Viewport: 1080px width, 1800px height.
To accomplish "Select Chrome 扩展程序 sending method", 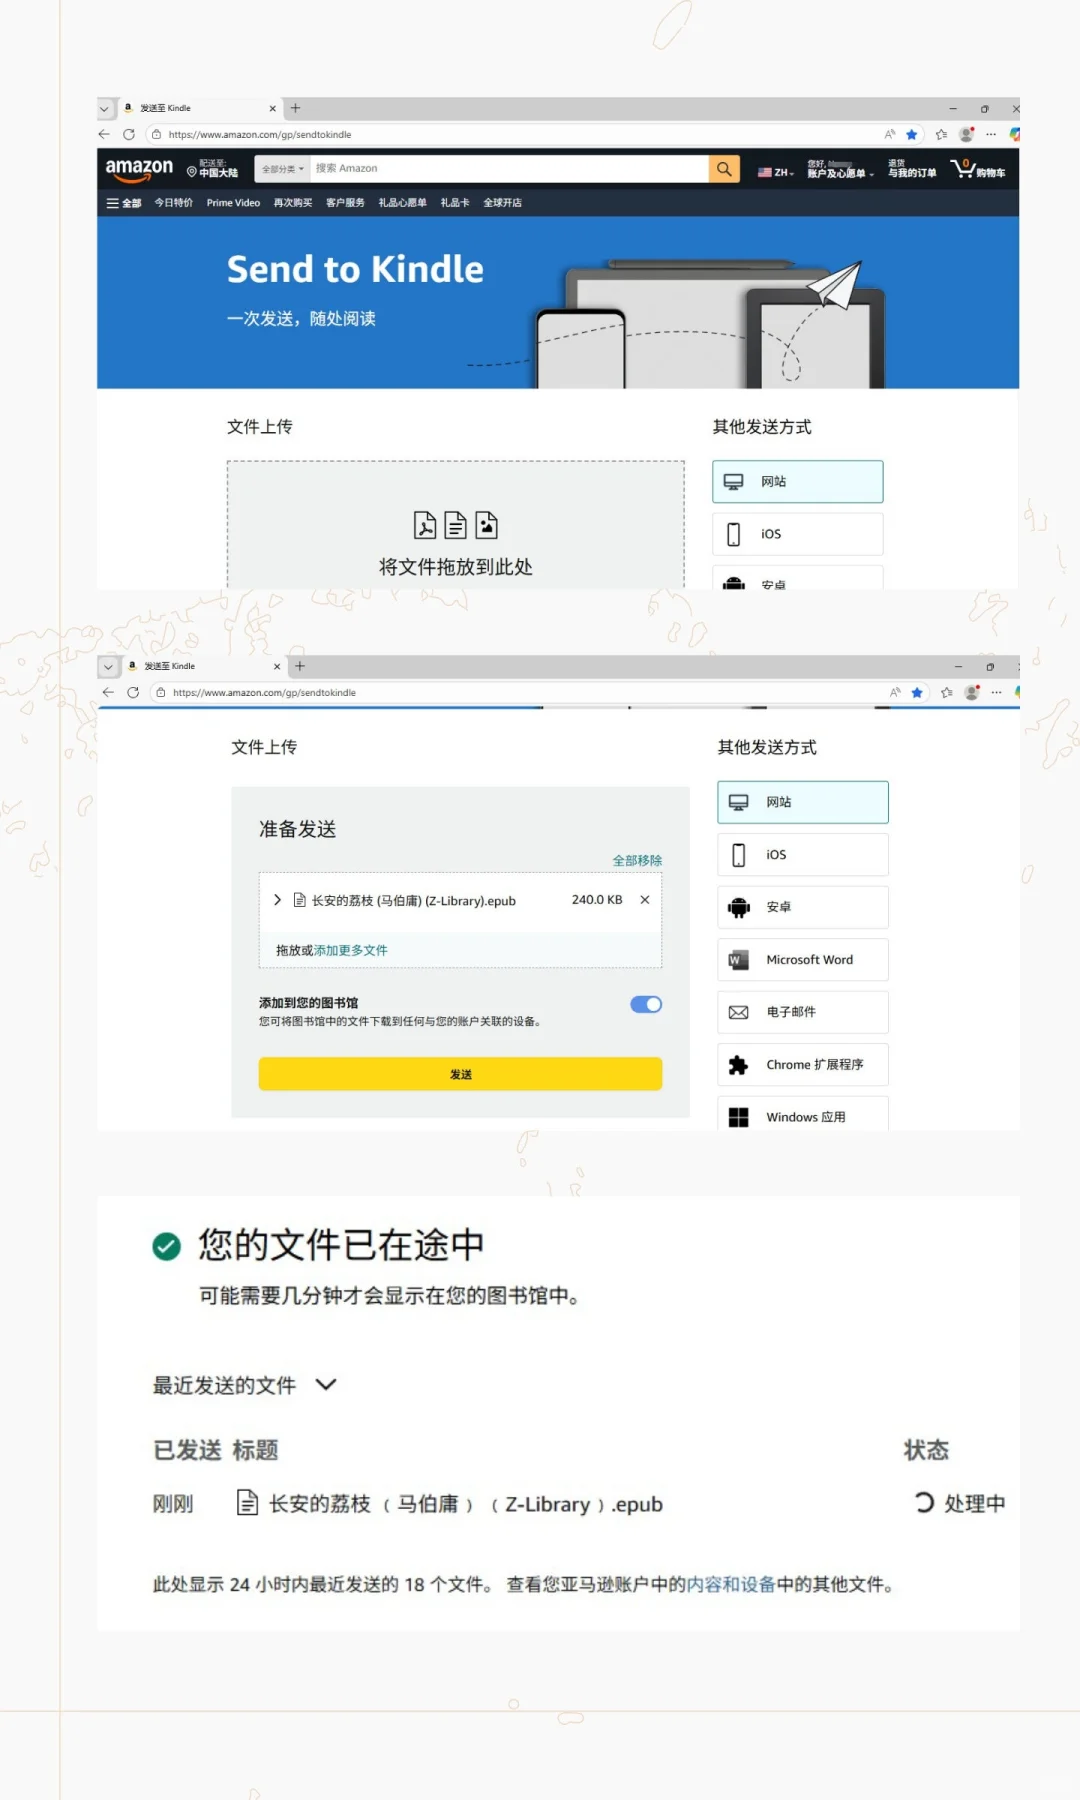I will [x=802, y=1065].
